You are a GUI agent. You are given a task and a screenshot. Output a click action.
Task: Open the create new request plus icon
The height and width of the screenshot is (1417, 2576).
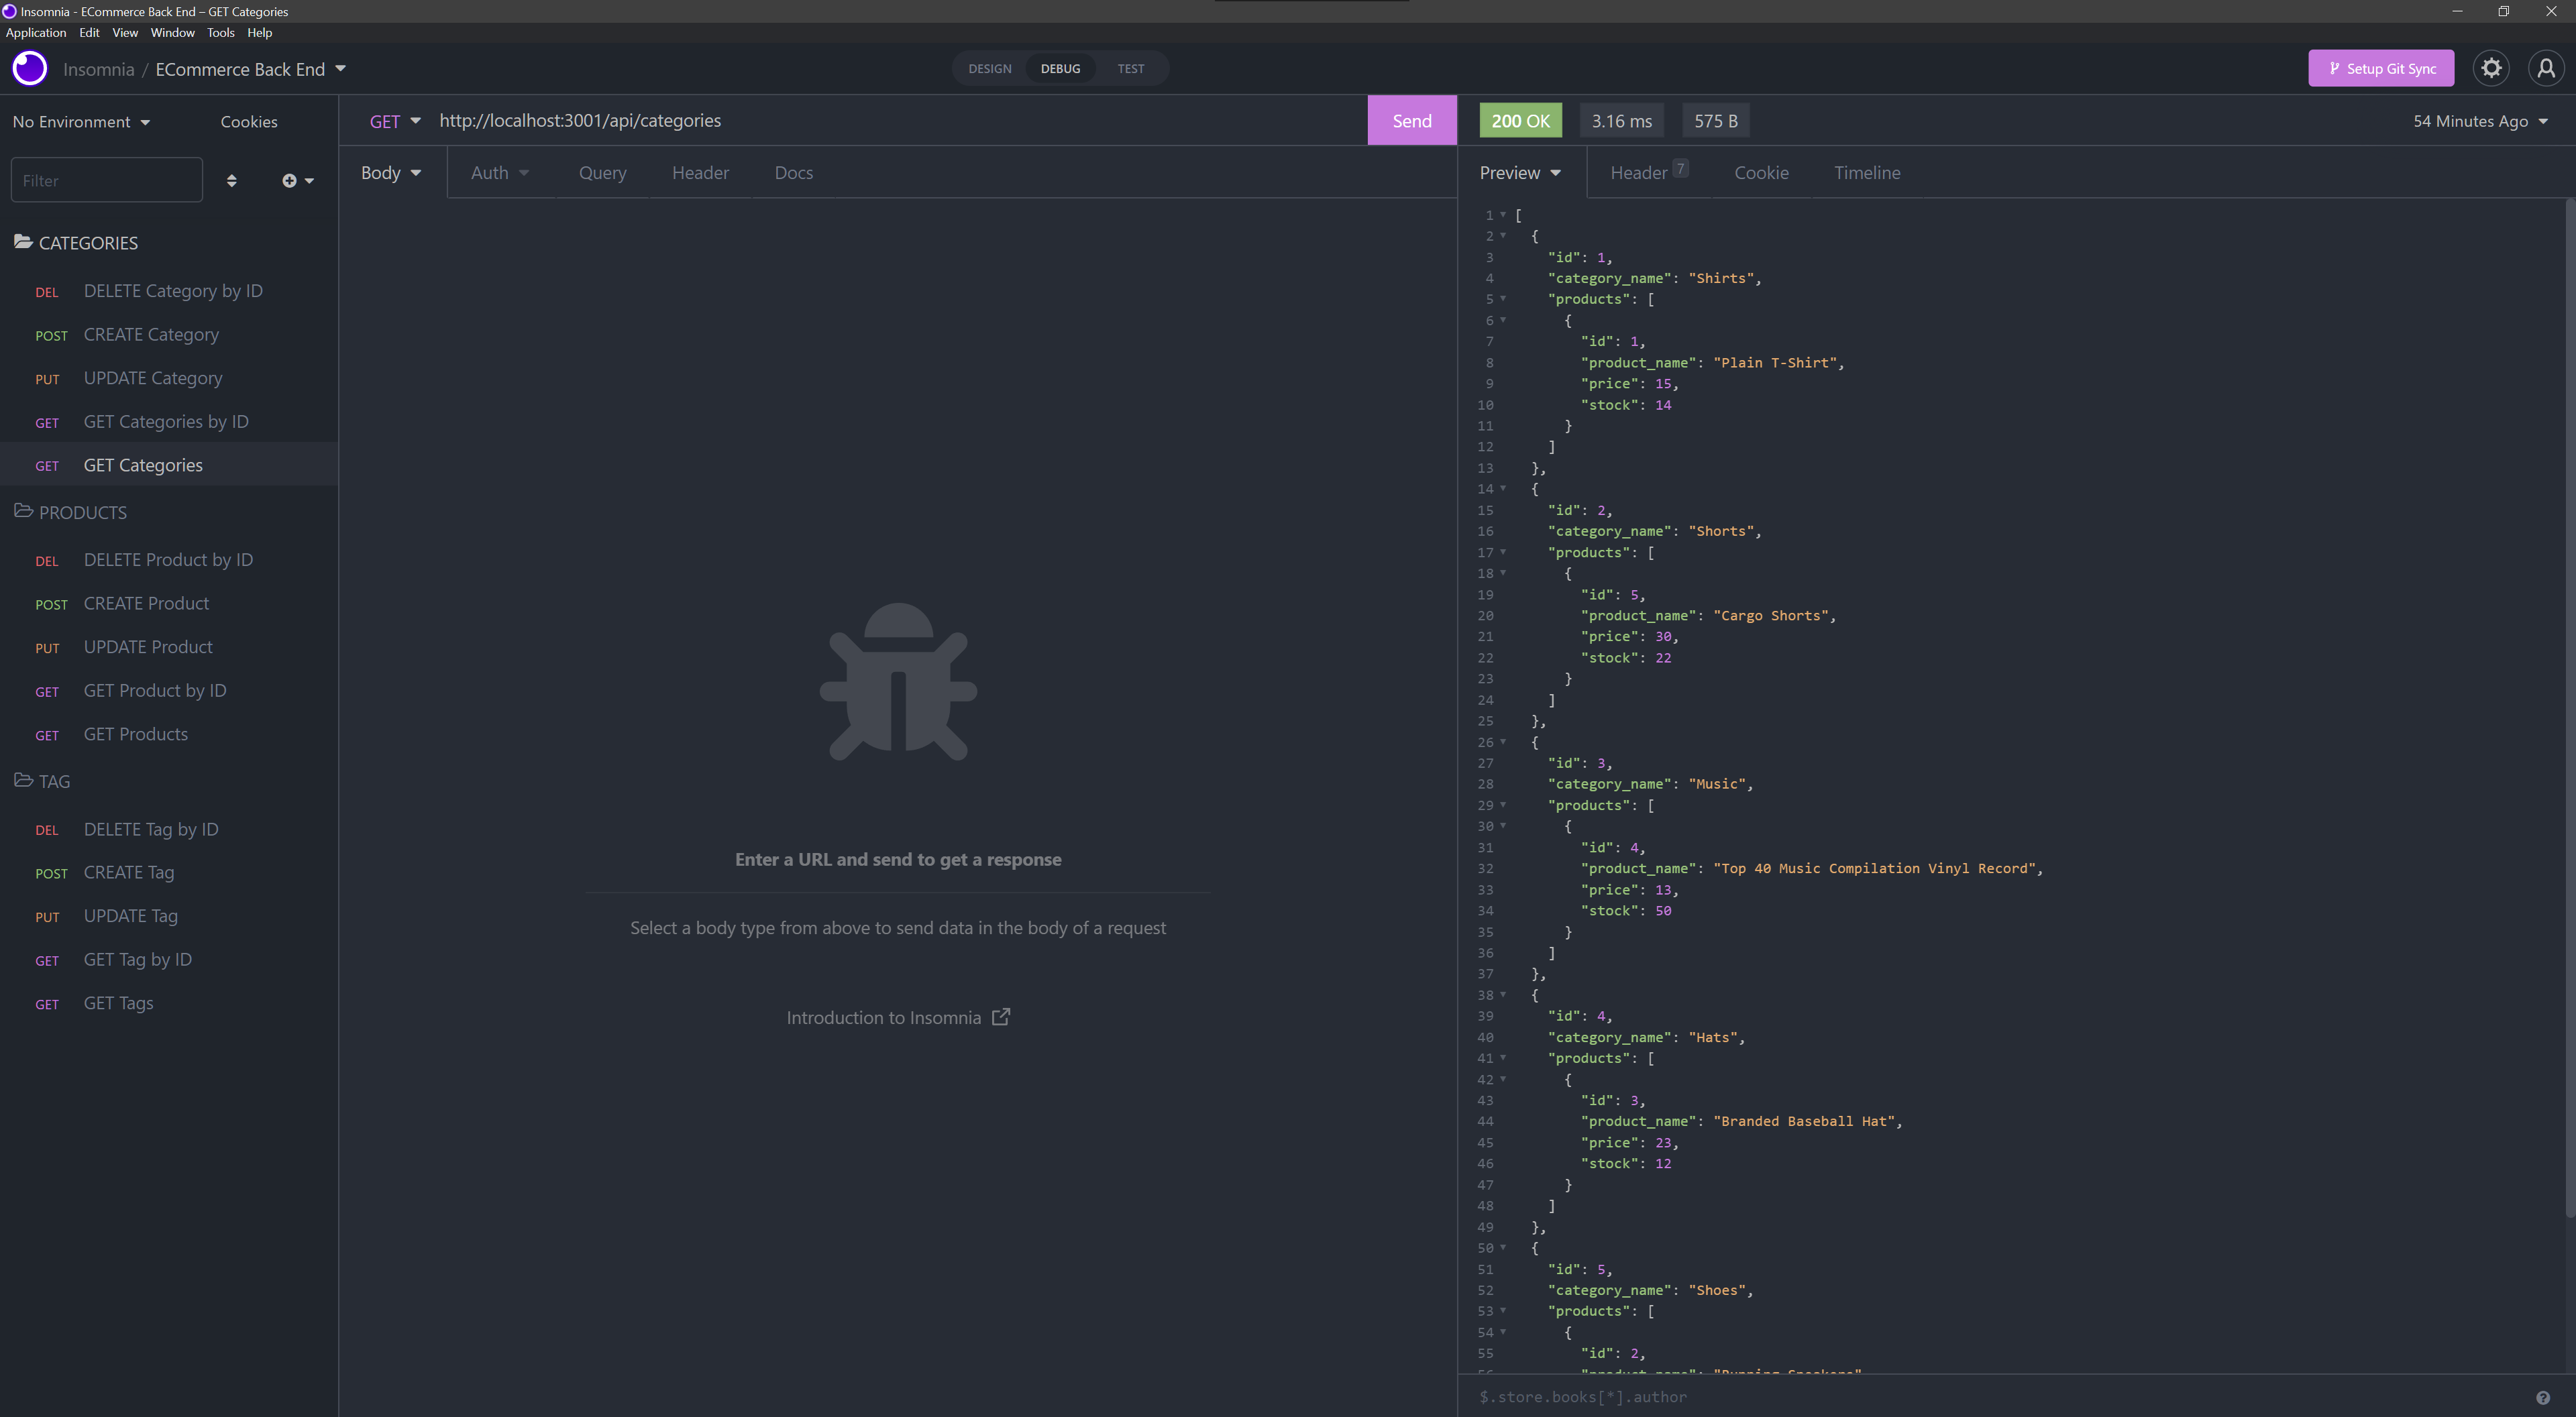coord(291,180)
